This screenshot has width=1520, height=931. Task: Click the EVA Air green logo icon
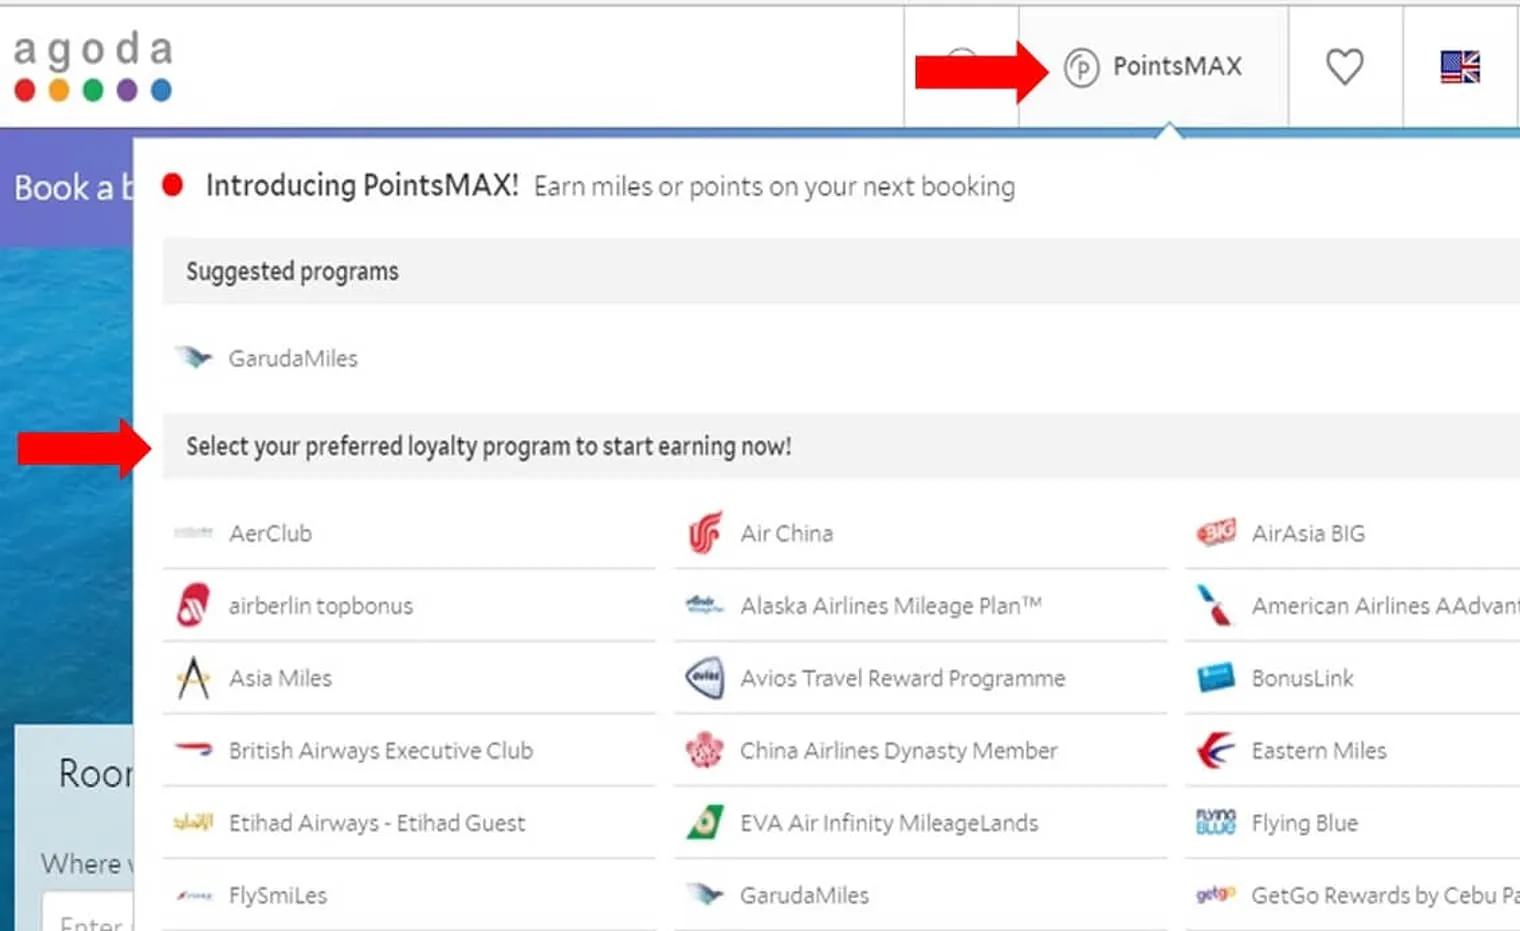(705, 822)
